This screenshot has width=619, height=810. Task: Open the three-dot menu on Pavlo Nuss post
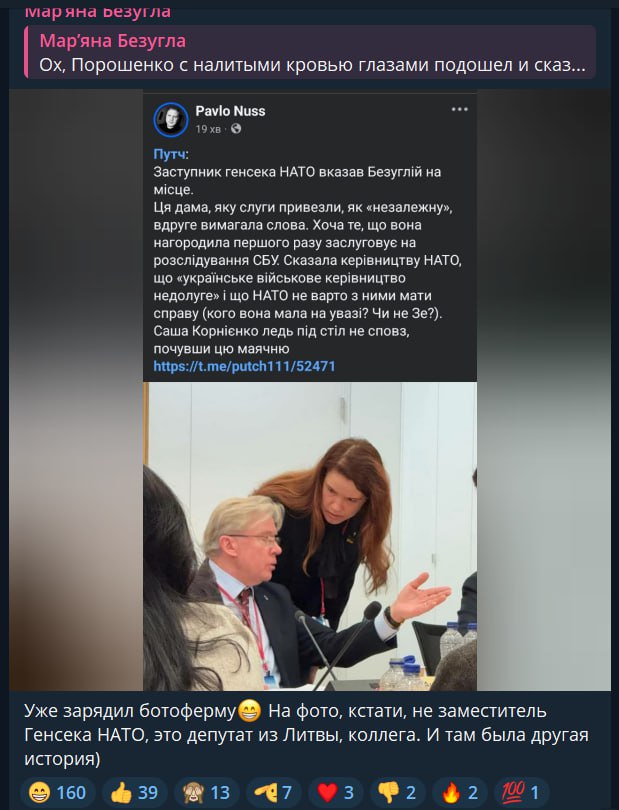(459, 110)
